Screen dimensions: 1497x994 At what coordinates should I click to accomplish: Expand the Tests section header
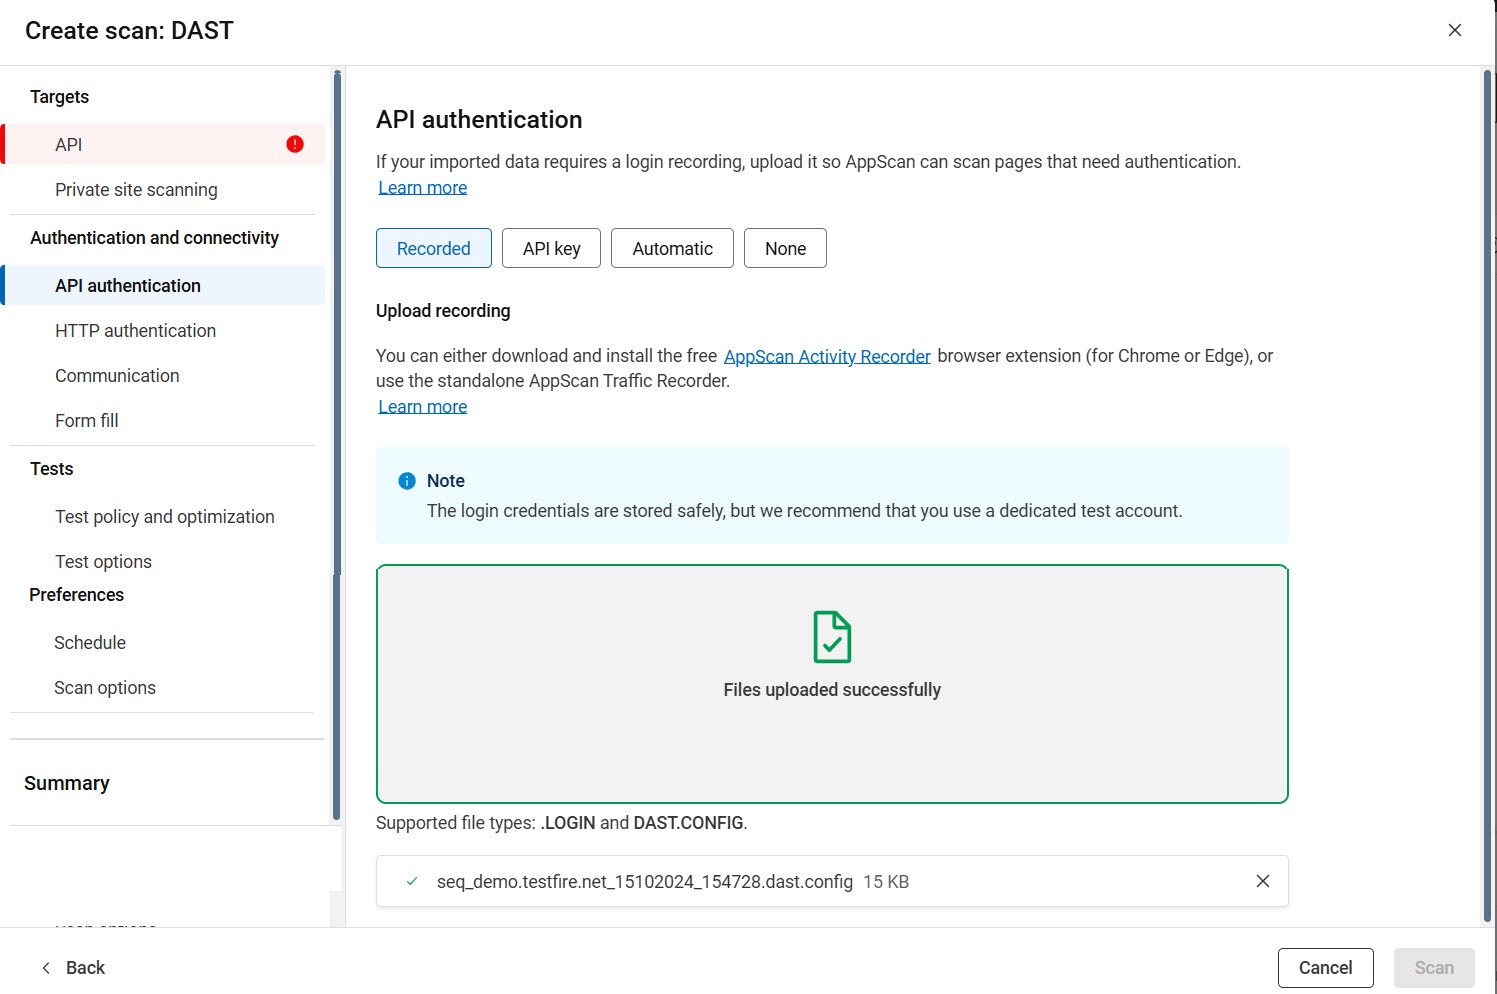51,468
